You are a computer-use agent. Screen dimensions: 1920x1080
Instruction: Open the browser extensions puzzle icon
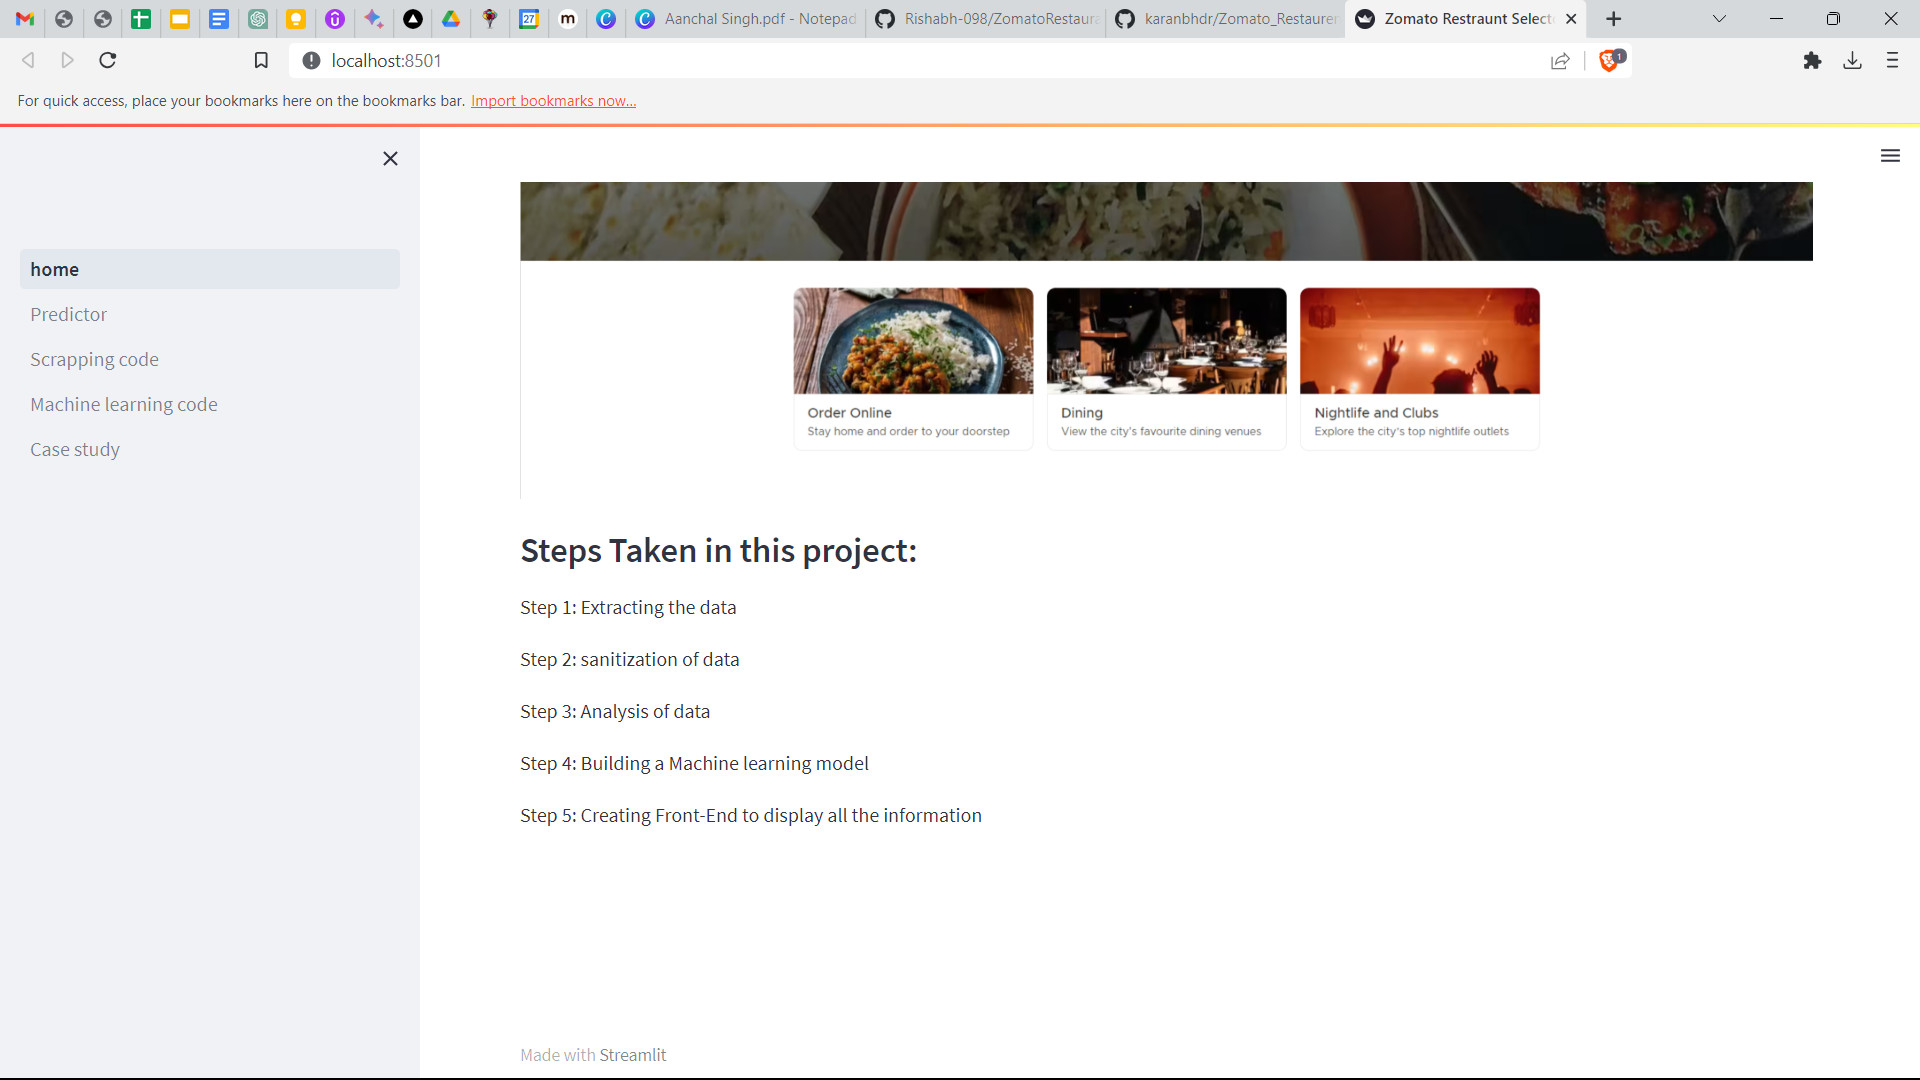coord(1813,61)
